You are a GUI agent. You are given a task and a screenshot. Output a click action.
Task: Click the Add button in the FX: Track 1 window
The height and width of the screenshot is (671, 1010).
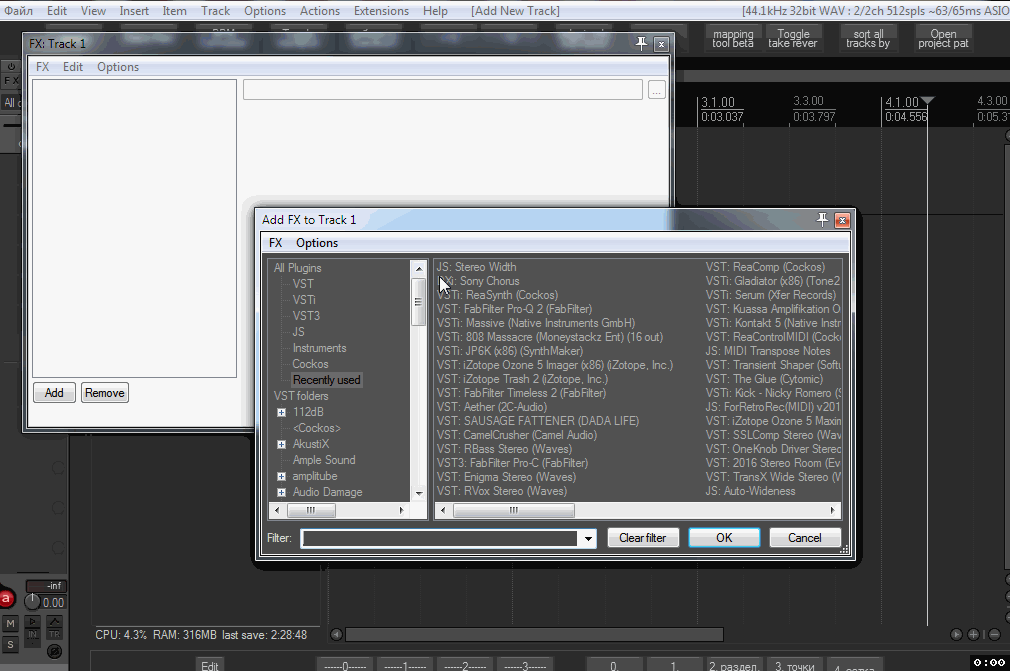click(x=54, y=393)
